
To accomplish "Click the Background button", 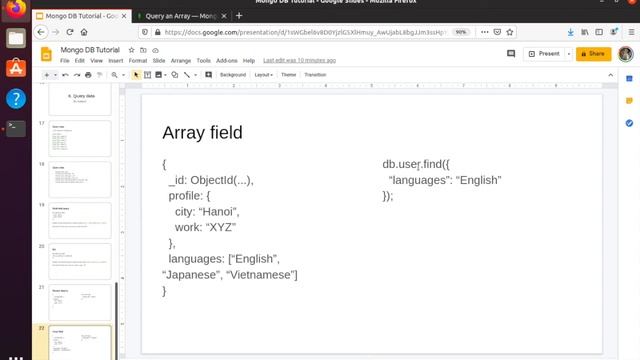I will [x=233, y=75].
